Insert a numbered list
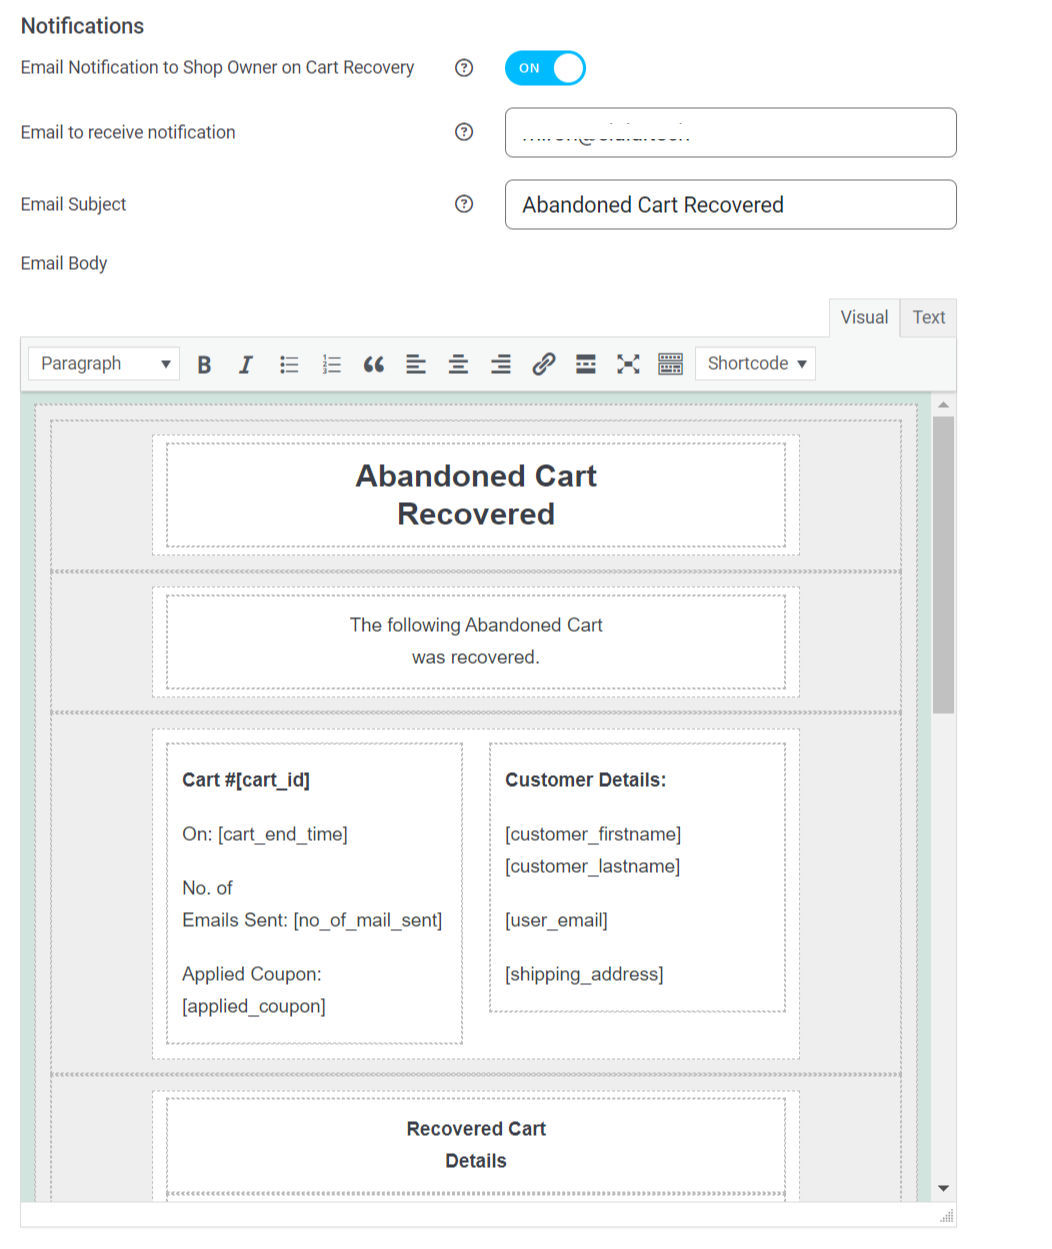Screen dimensions: 1052x1249 (332, 364)
